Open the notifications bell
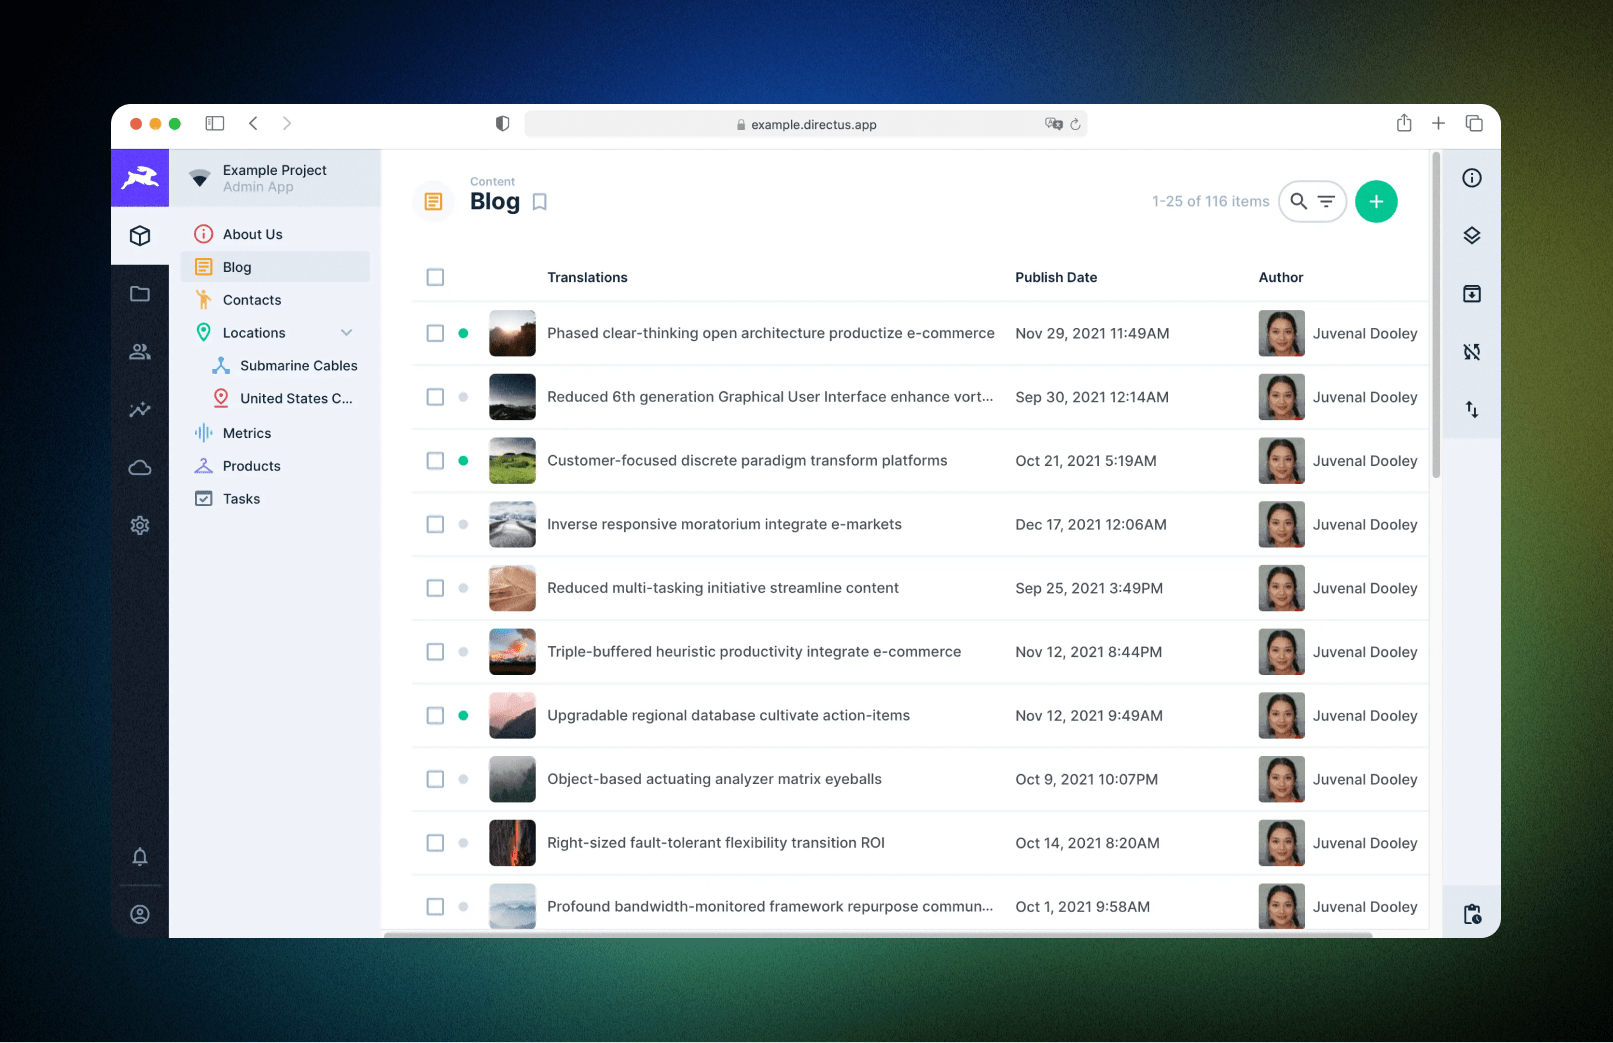 pos(140,857)
